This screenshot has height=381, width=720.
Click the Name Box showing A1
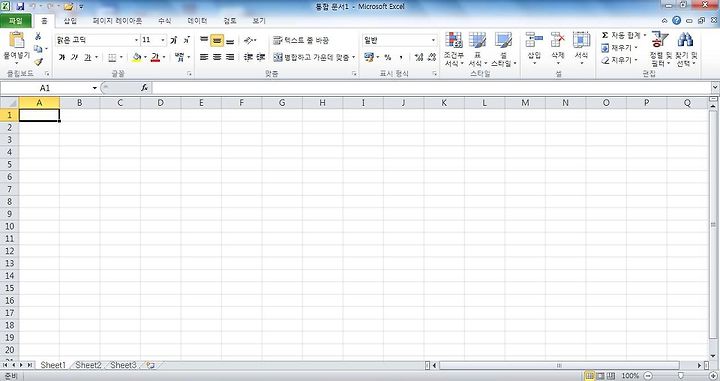(x=45, y=88)
